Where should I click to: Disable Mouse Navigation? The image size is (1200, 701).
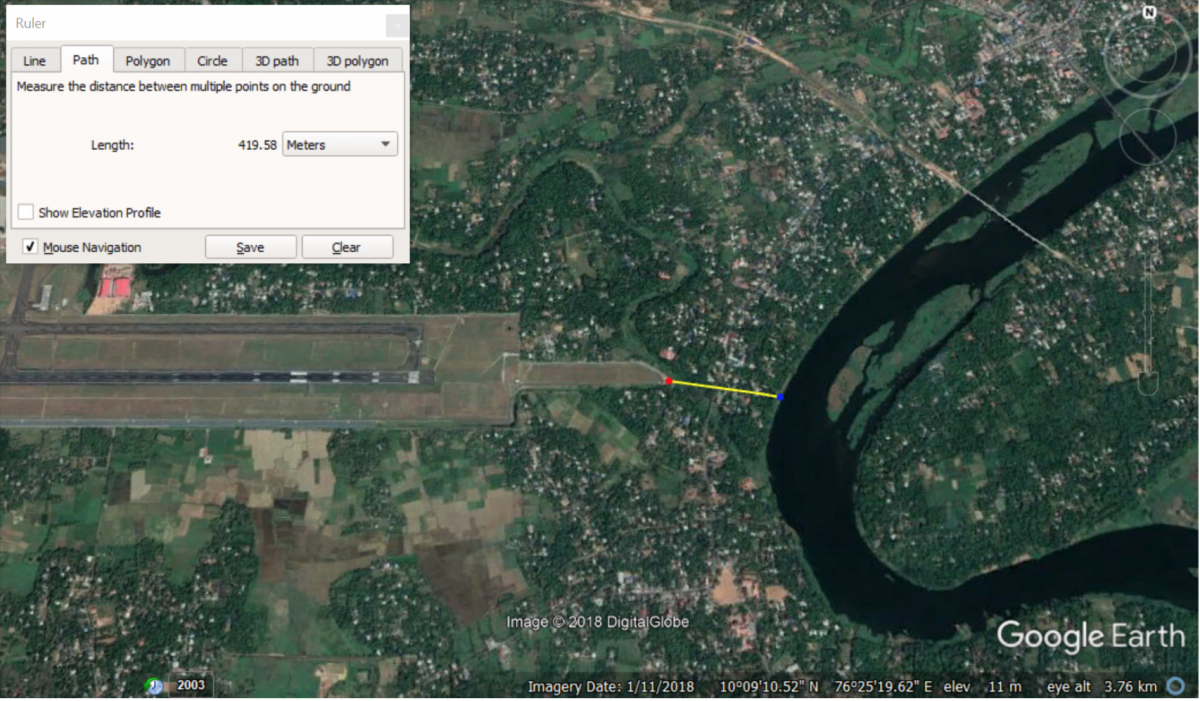point(31,247)
